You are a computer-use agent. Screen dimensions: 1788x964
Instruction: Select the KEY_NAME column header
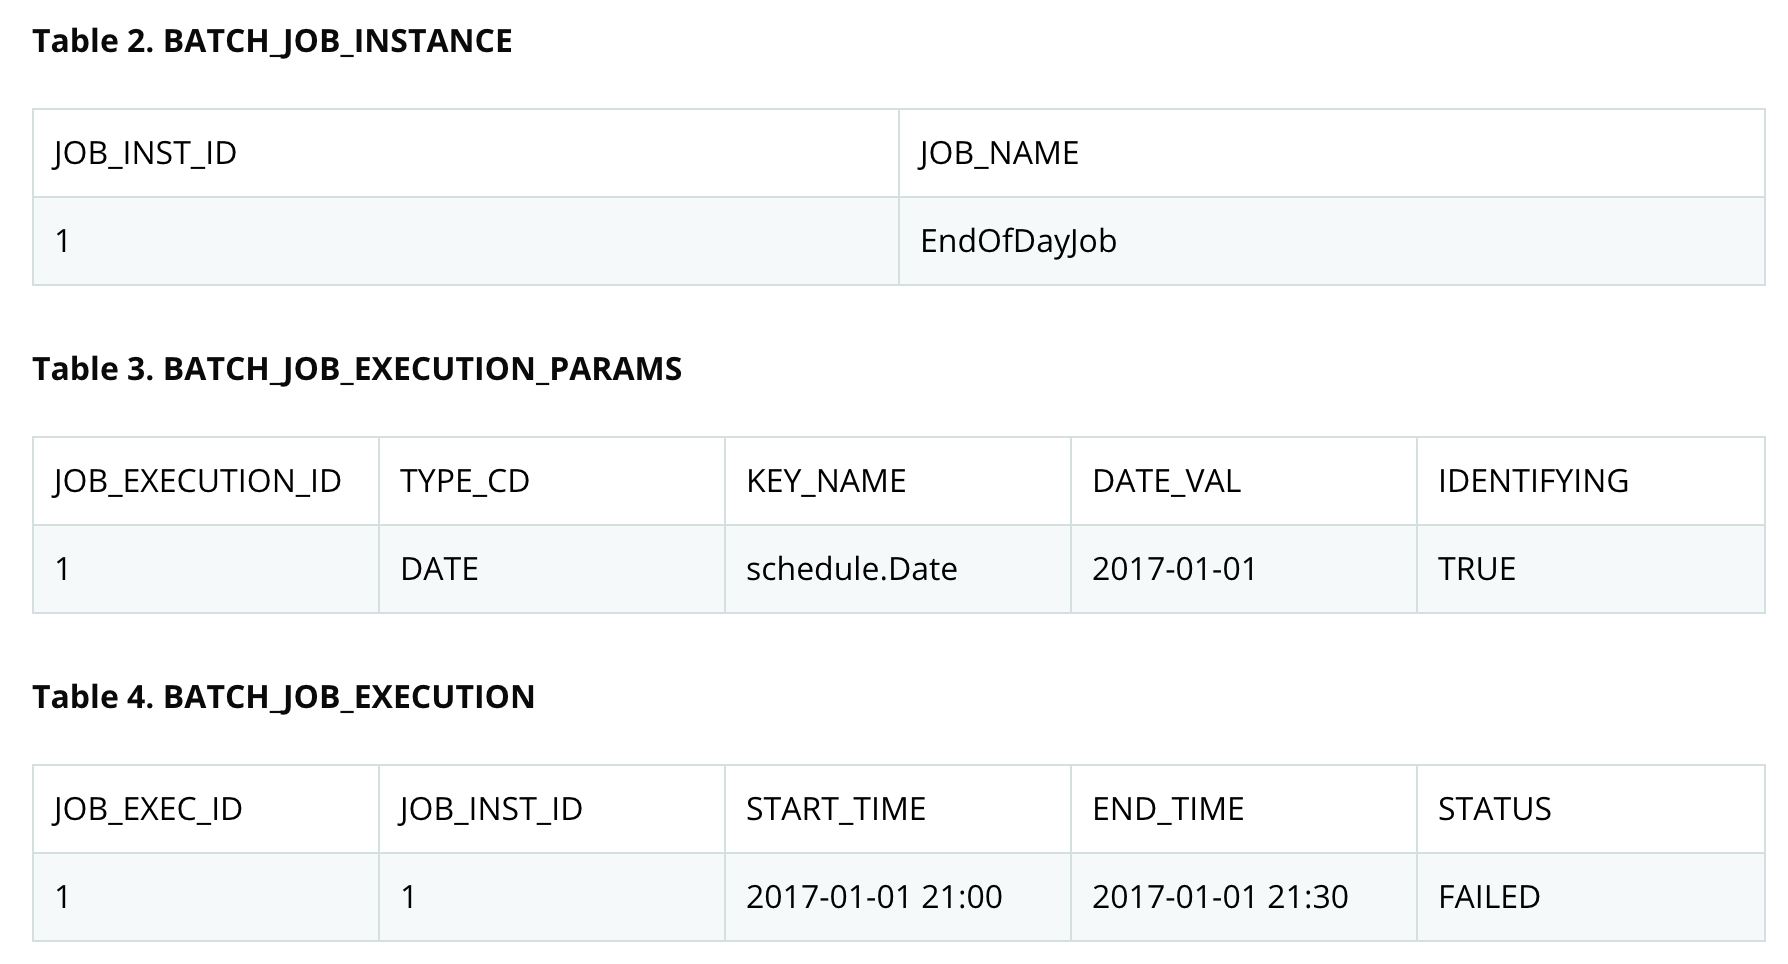pos(898,481)
